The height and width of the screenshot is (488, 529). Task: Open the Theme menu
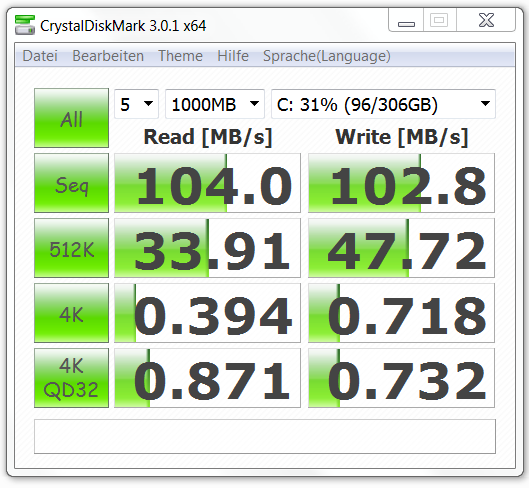[x=180, y=56]
